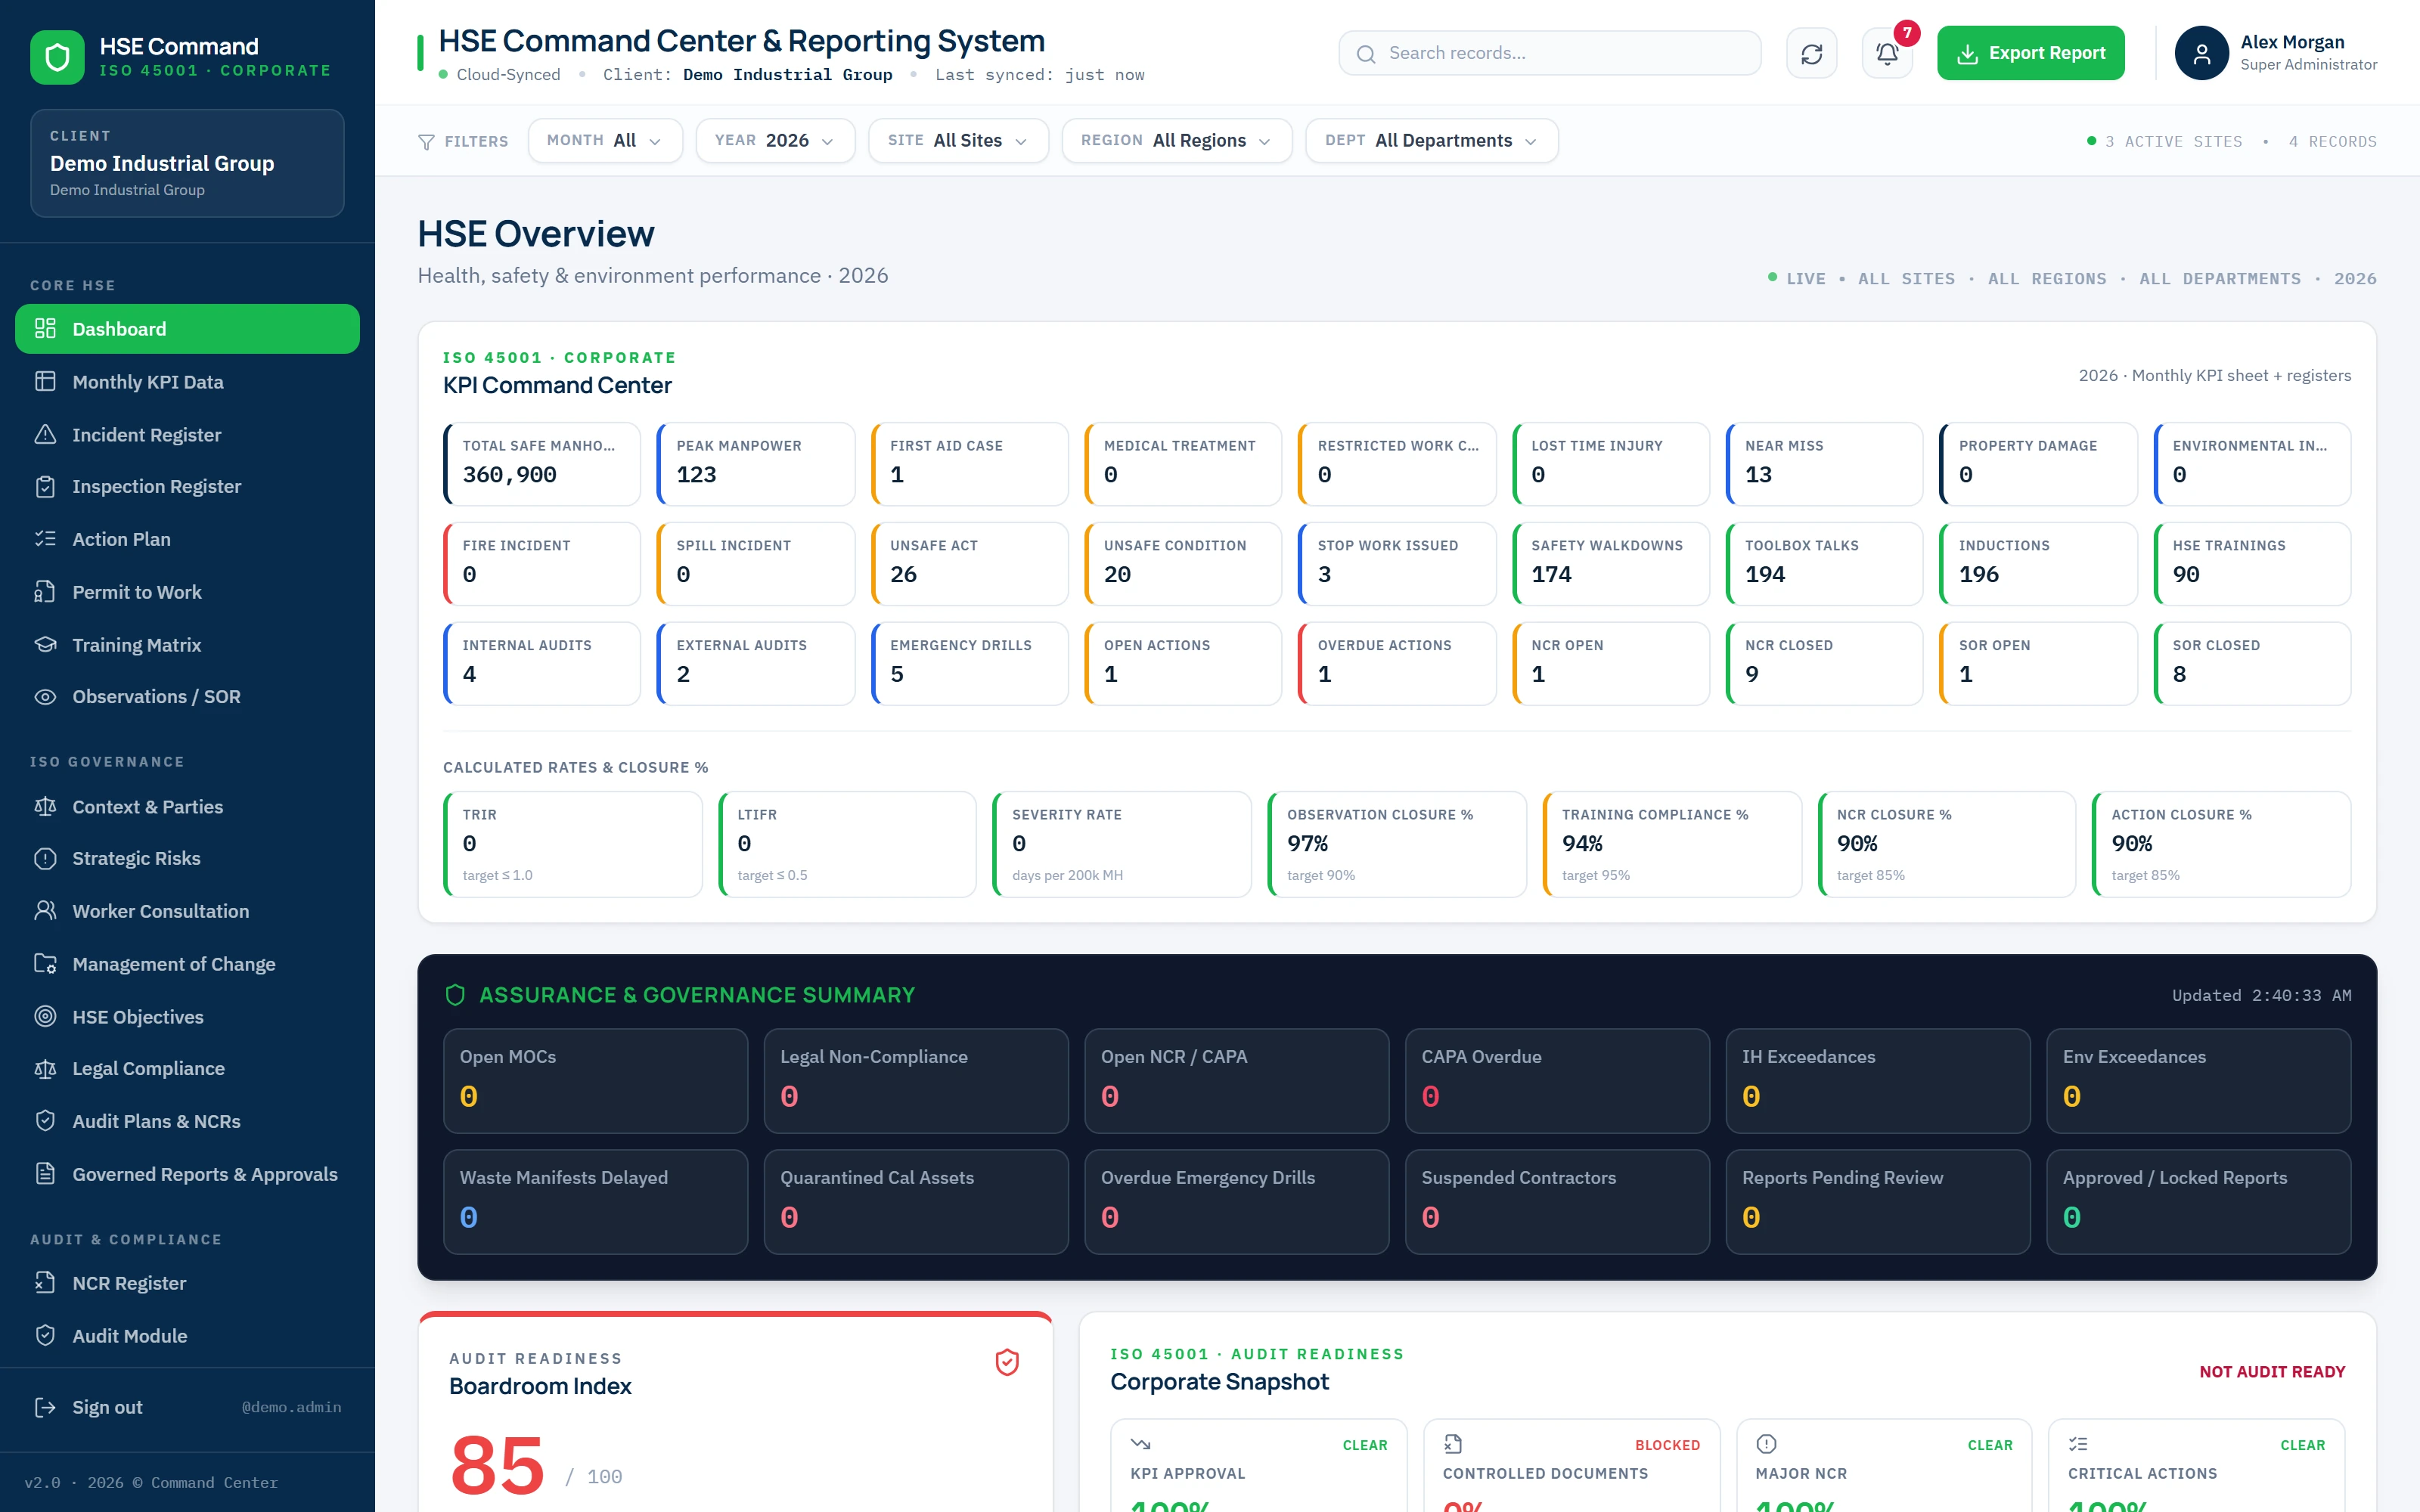The image size is (2420, 1512).
Task: Click the Worker Consultation people icon
Action: tap(45, 911)
